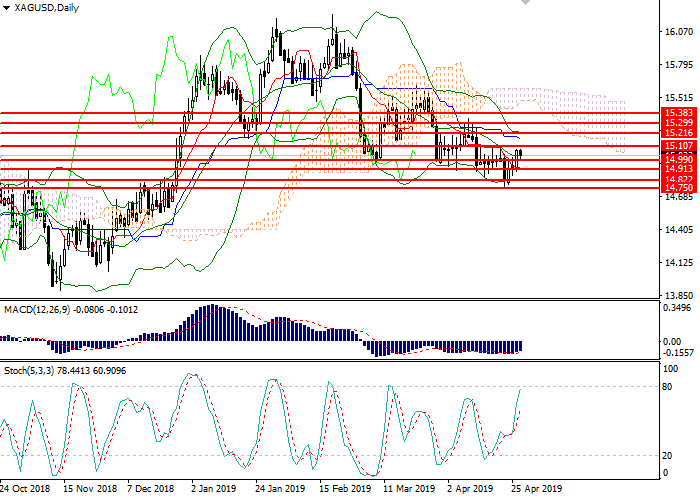This screenshot has height=500, width=700.
Task: Click the 2 Jan 2019 date label
Action: pyautogui.click(x=212, y=490)
